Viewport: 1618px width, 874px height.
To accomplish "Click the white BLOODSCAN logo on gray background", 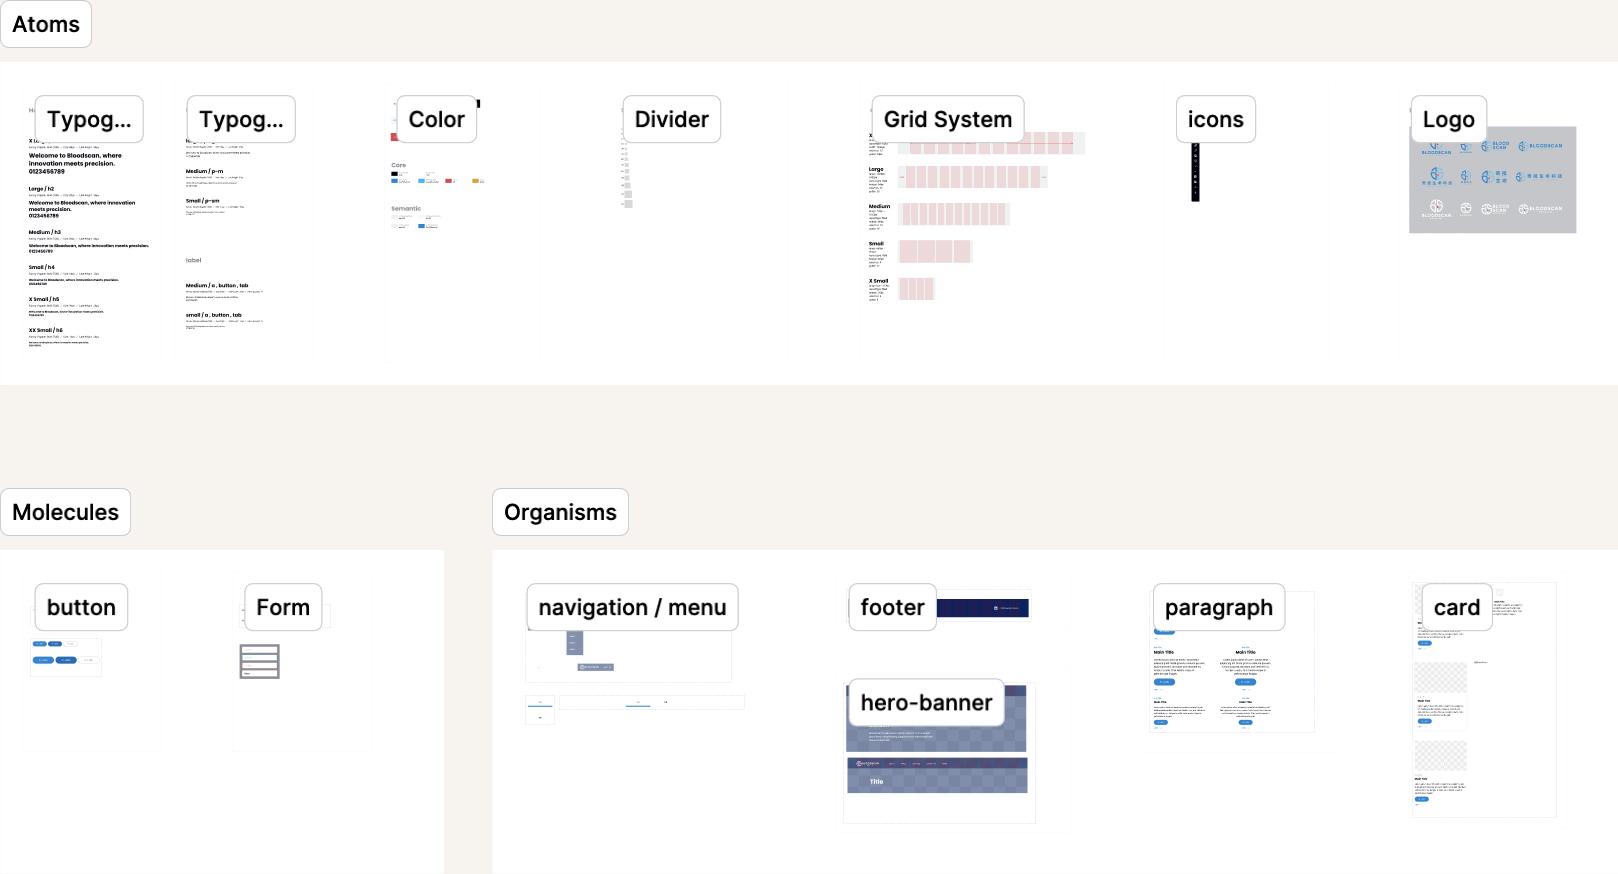I will [1437, 208].
